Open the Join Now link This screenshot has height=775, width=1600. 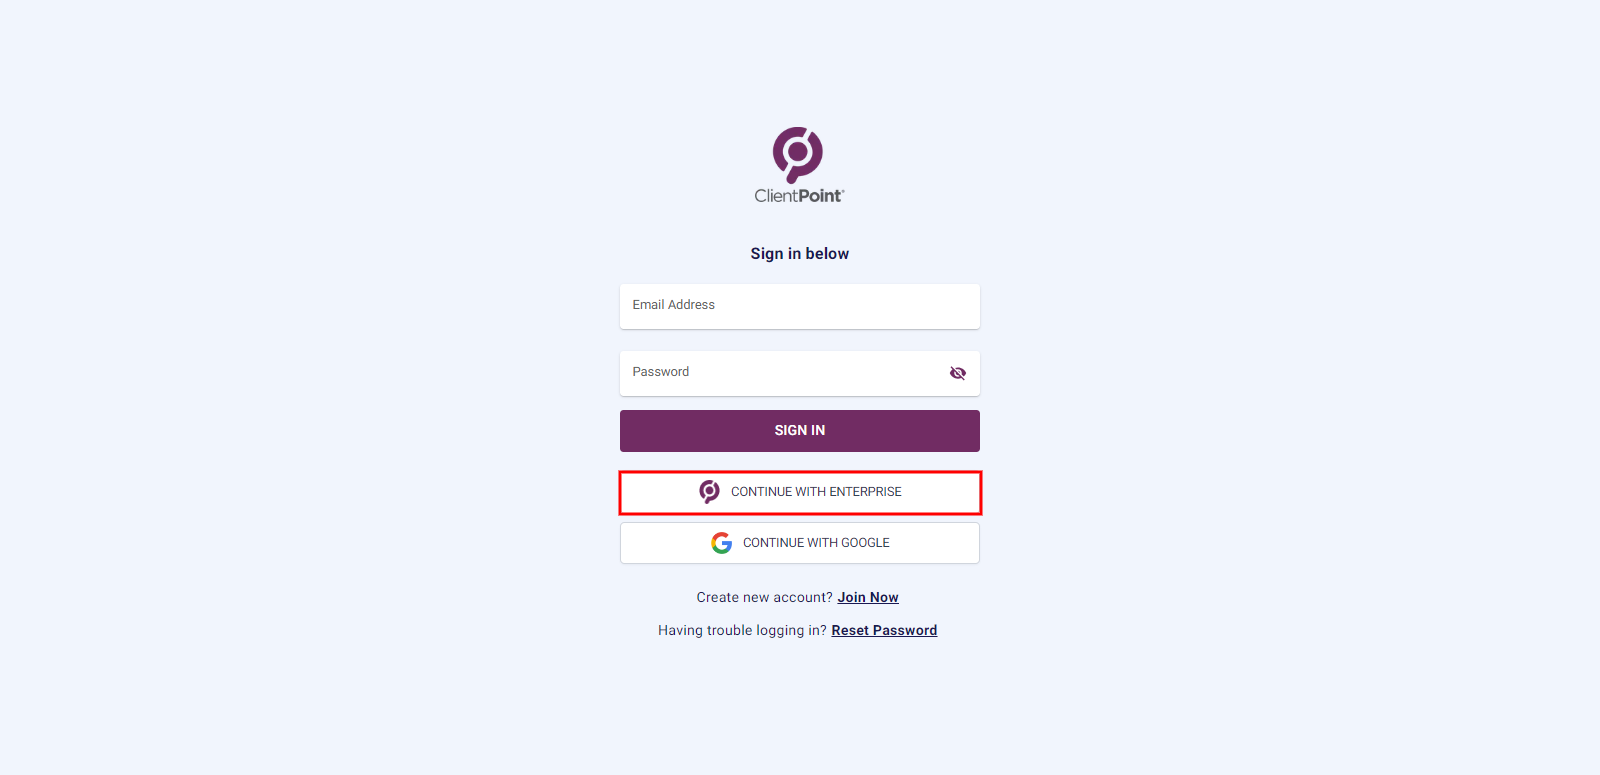tap(868, 597)
